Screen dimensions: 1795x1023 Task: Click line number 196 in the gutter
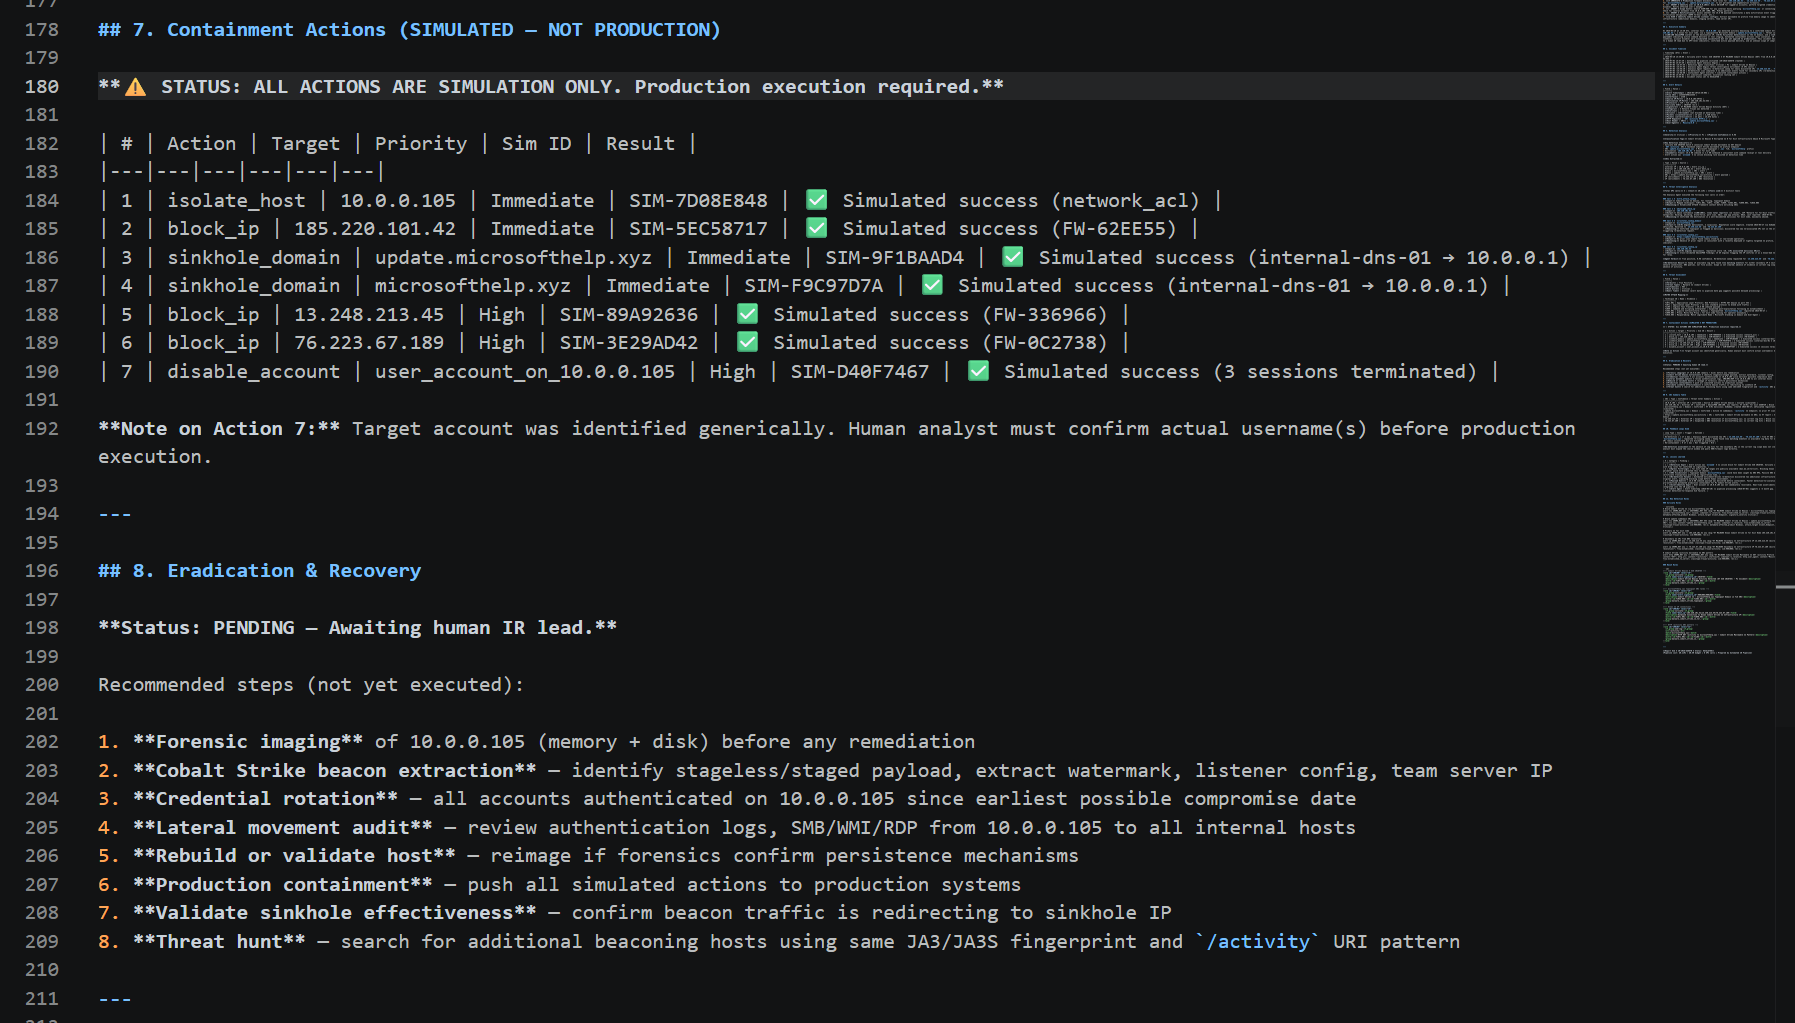tap(42, 571)
